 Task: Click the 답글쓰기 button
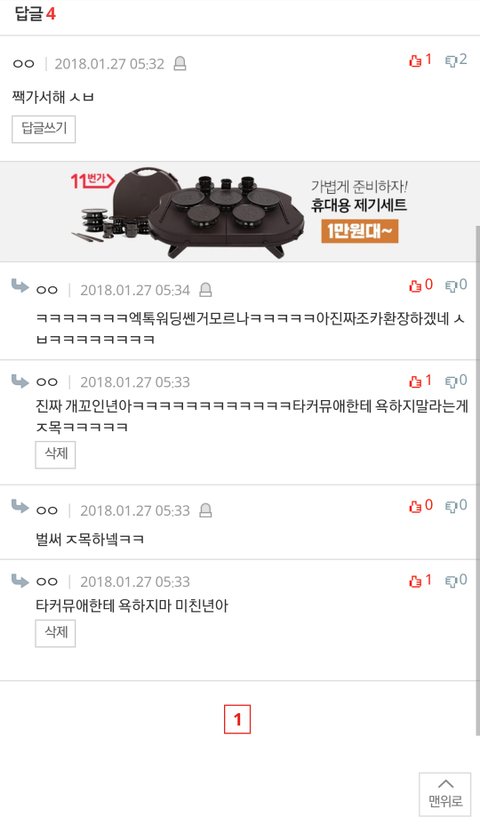pyautogui.click(x=44, y=130)
